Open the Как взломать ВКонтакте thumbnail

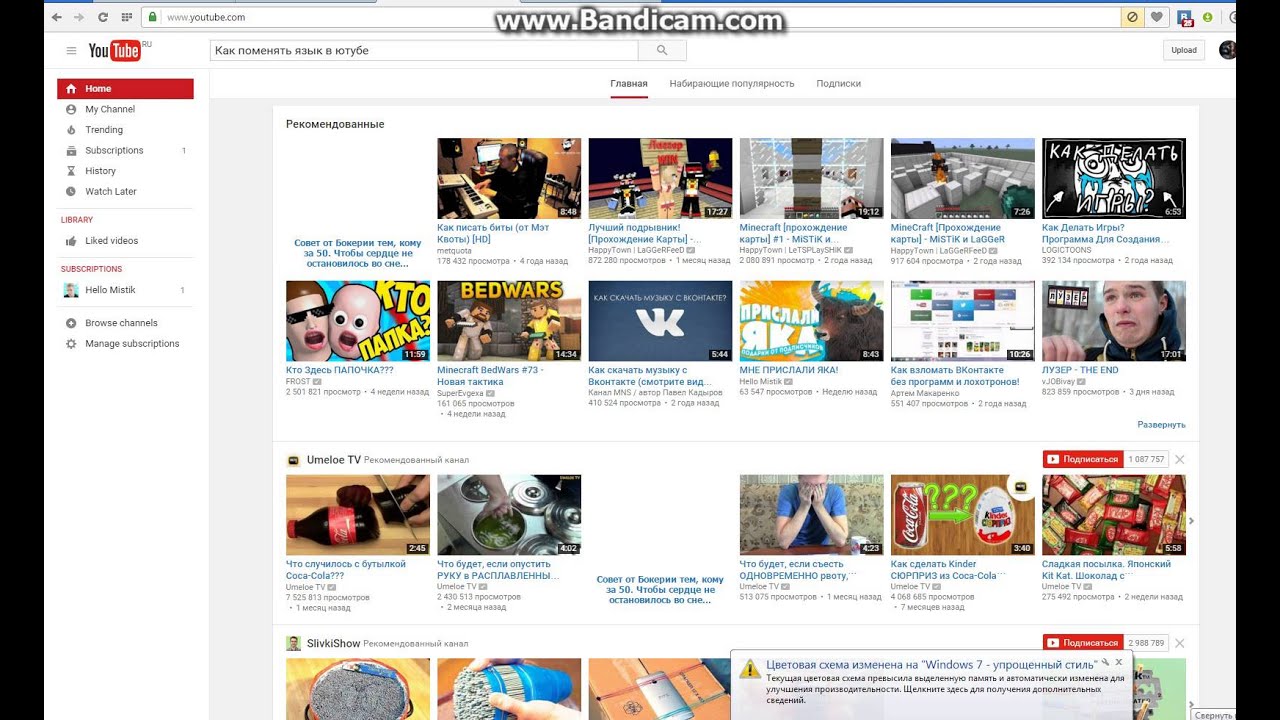tap(963, 321)
